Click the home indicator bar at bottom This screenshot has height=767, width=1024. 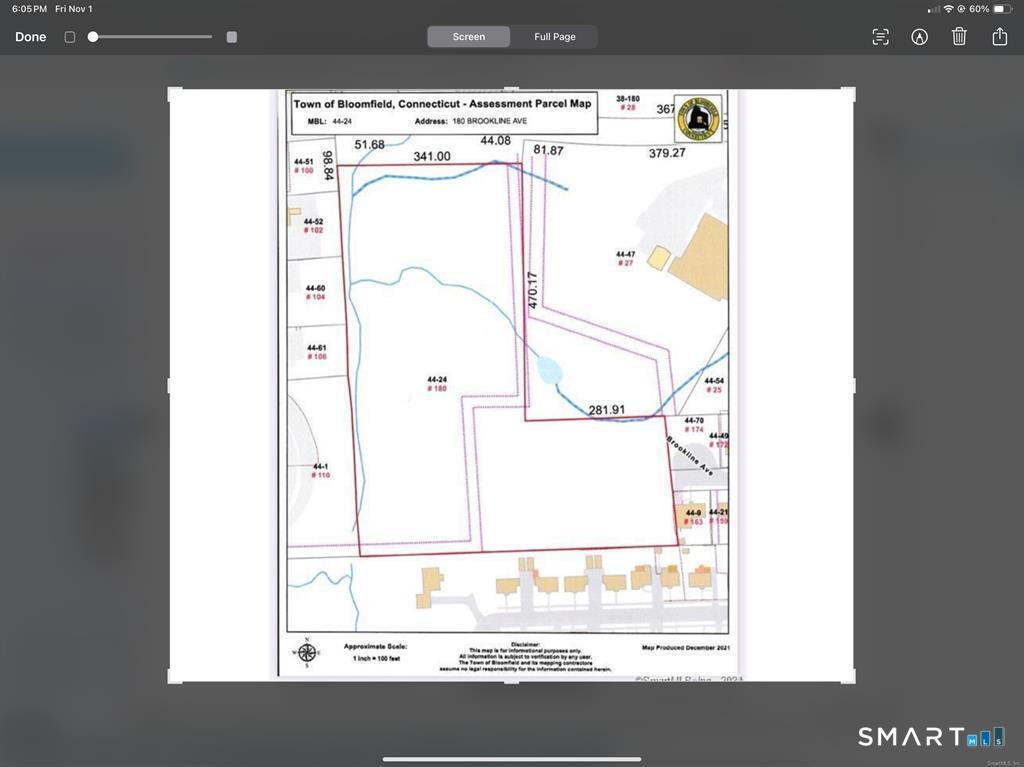pos(512,759)
